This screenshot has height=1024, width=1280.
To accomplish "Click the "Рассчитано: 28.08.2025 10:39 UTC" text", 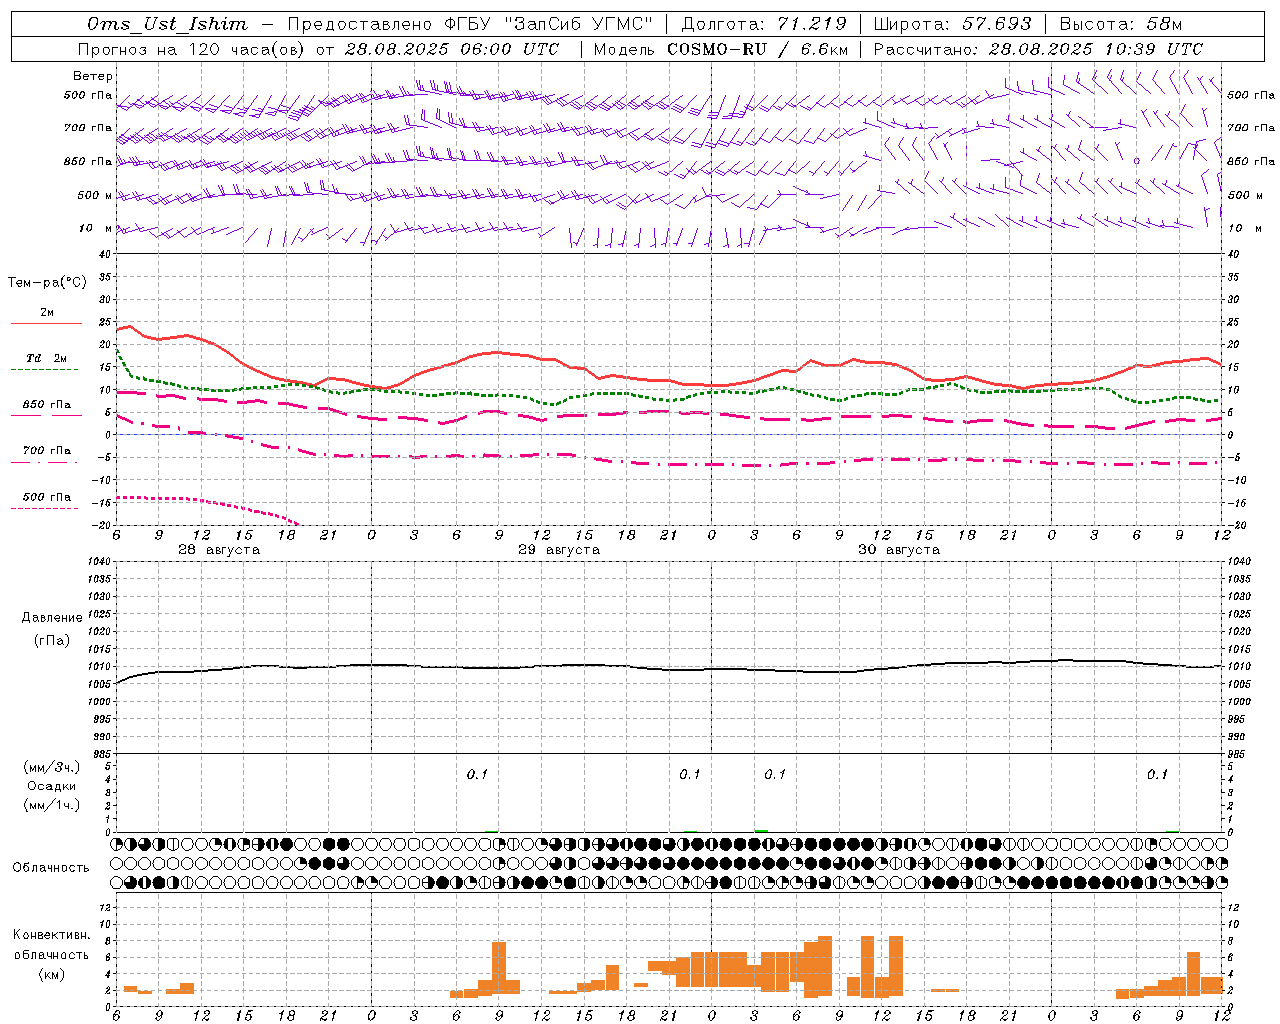I will [1038, 49].
